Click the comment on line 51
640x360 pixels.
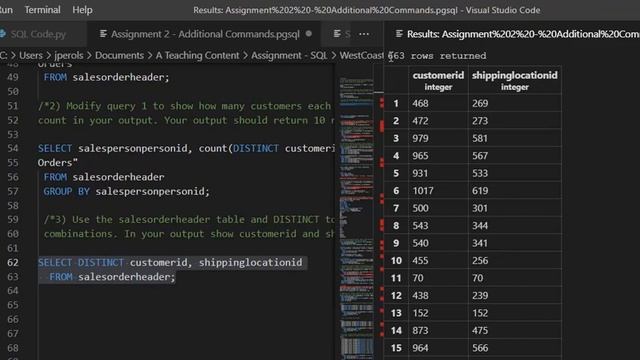184,106
